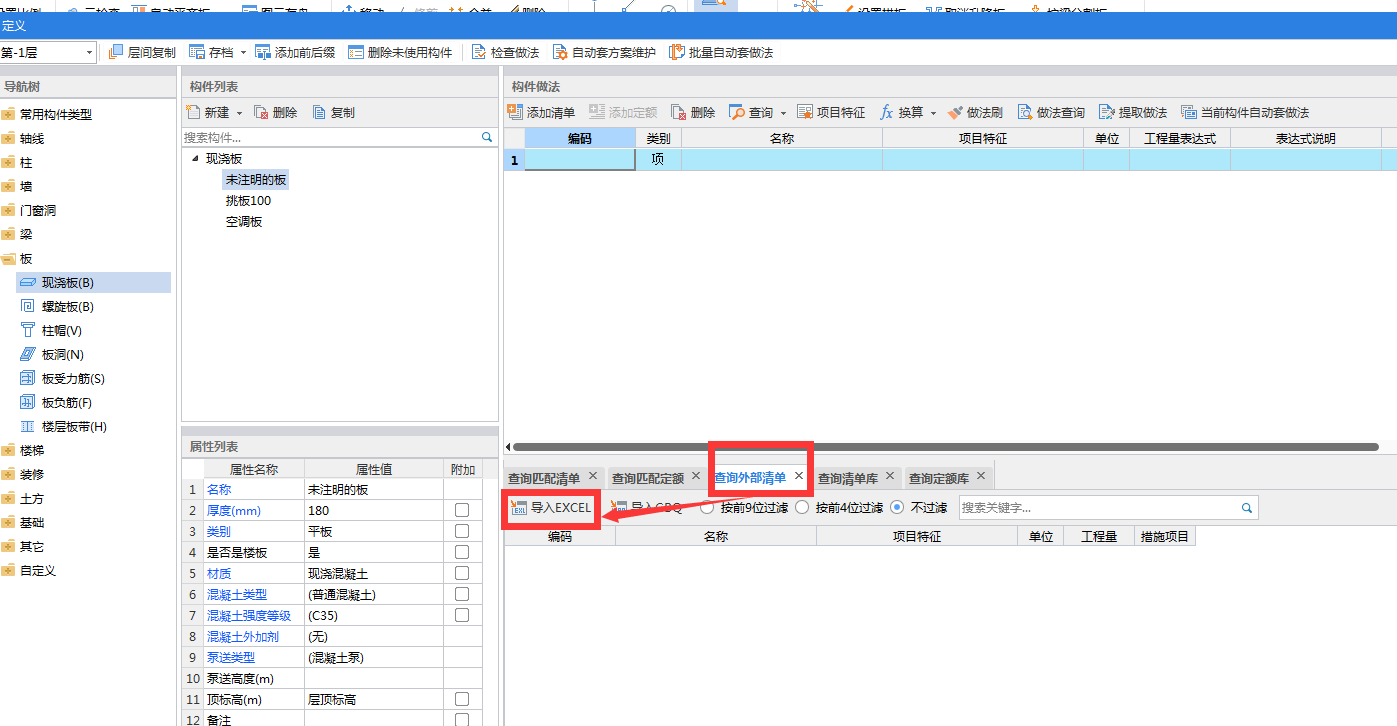This screenshot has height=726, width=1397.
Task: Open the 第-1层 floor dropdown
Action: 90,52
